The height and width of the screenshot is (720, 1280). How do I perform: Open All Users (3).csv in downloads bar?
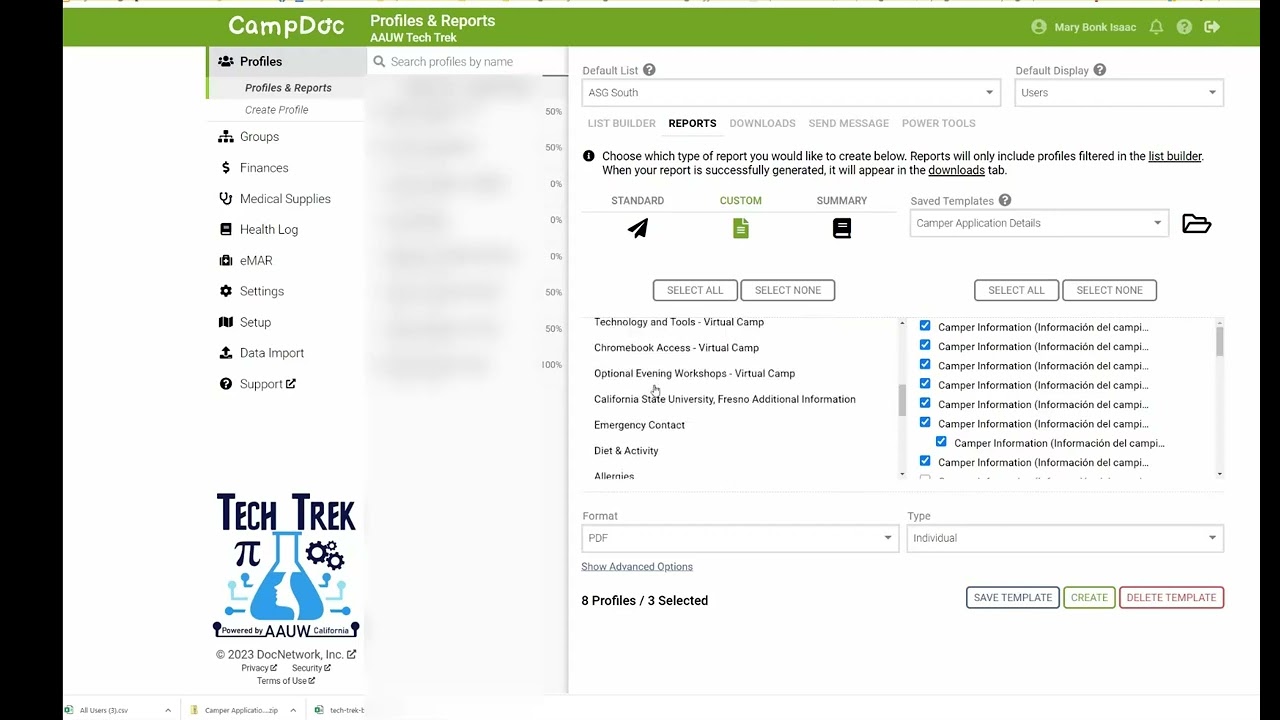point(104,710)
